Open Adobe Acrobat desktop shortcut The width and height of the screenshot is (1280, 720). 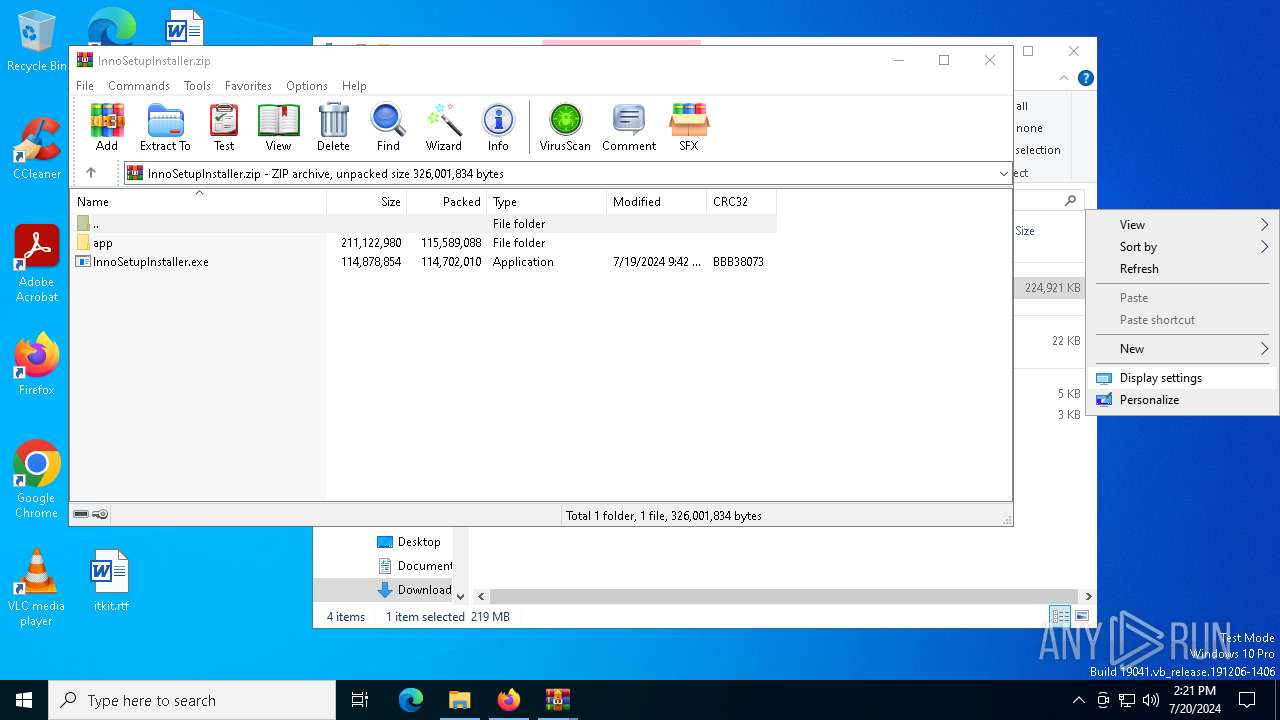pyautogui.click(x=36, y=264)
